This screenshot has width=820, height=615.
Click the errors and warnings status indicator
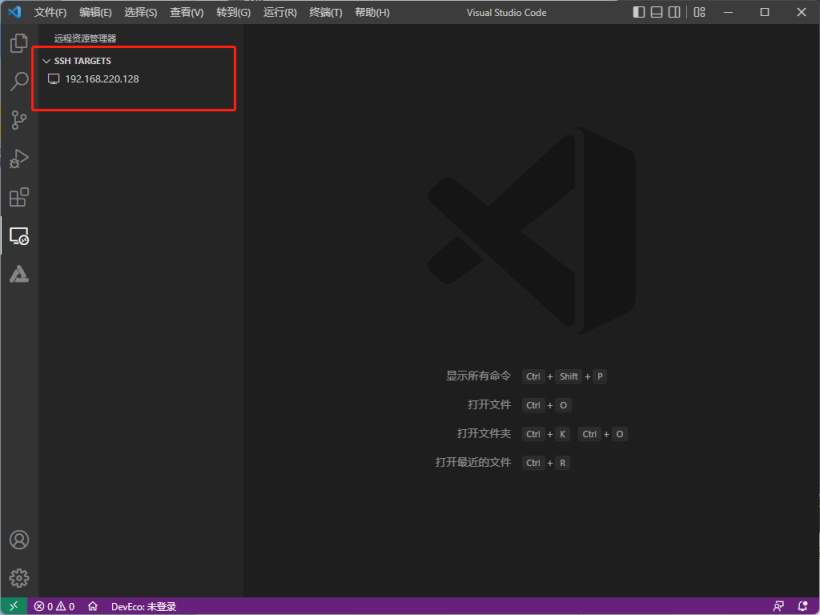coord(54,606)
